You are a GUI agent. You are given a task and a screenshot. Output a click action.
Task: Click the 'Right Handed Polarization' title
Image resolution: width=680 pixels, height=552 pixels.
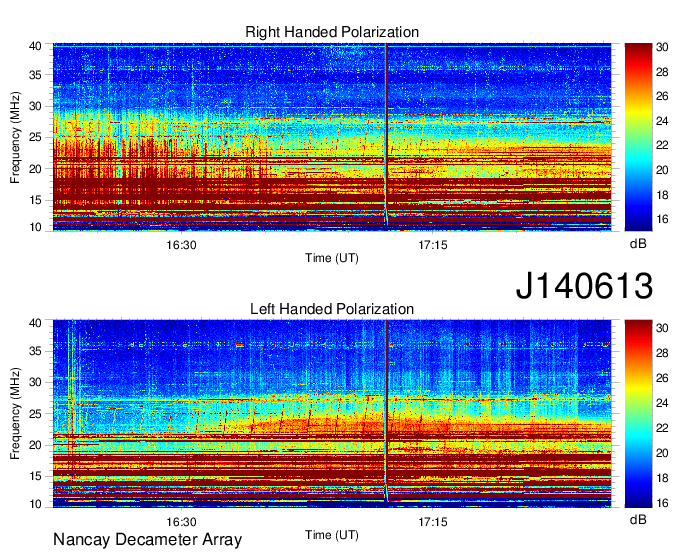tap(332, 32)
